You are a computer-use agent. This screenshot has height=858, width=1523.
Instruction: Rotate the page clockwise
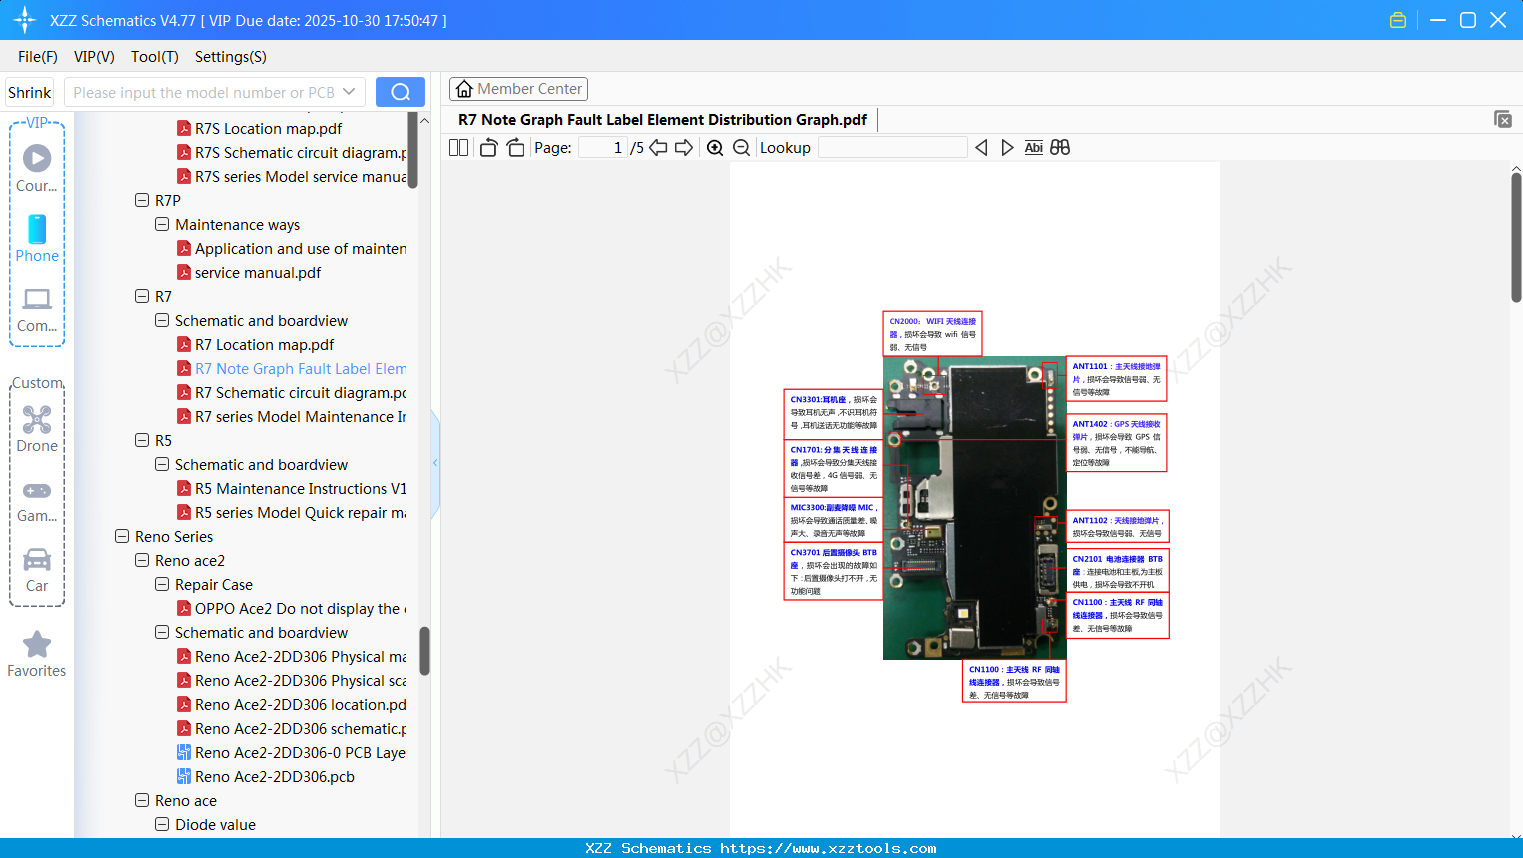(x=515, y=148)
